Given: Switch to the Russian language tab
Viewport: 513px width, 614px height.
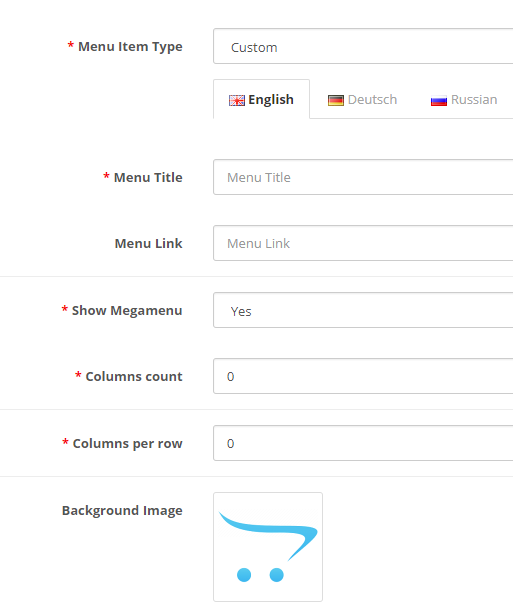Looking at the screenshot, I should coord(464,99).
